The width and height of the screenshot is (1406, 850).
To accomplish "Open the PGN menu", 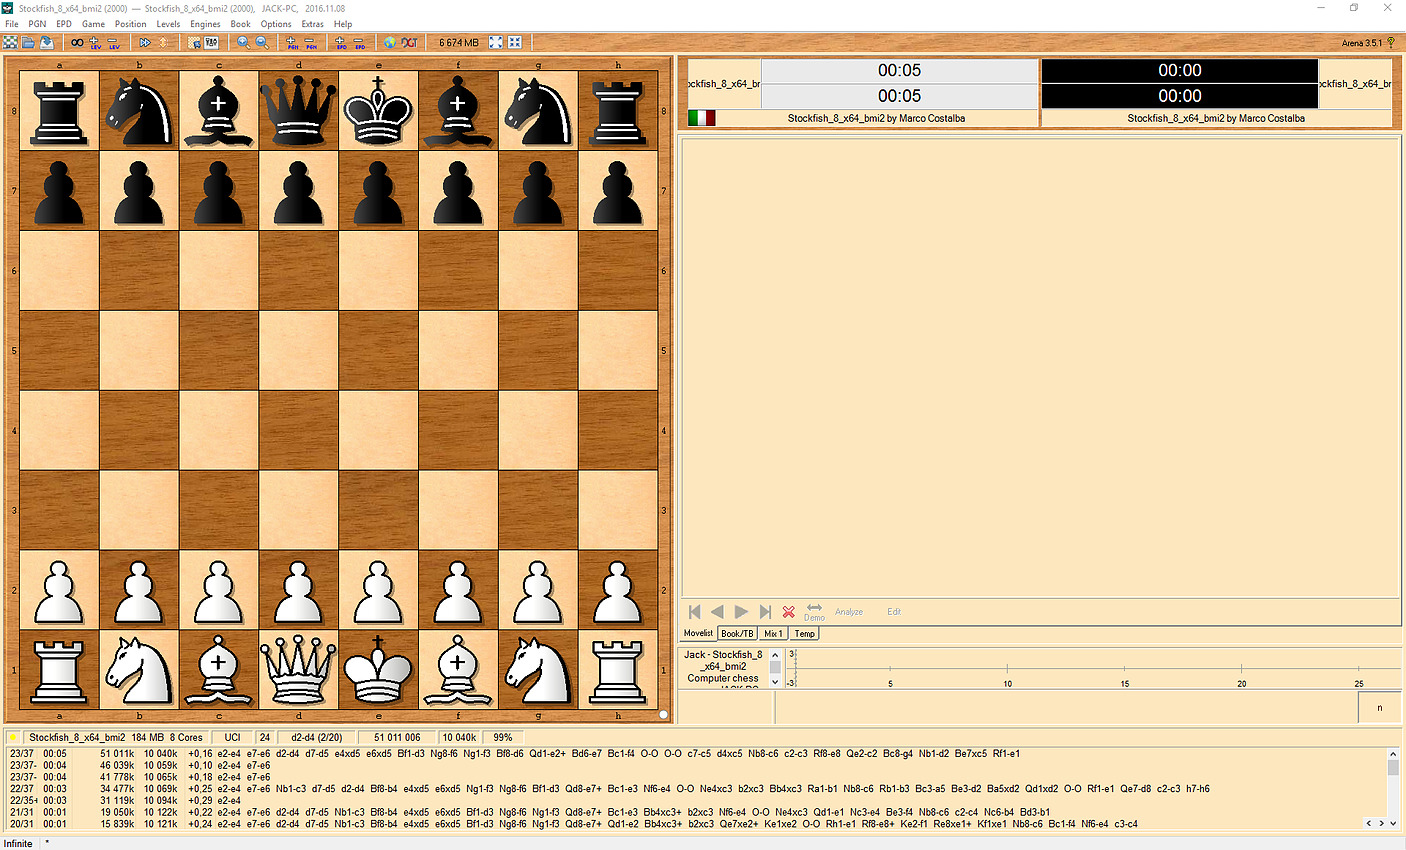I will coord(37,24).
